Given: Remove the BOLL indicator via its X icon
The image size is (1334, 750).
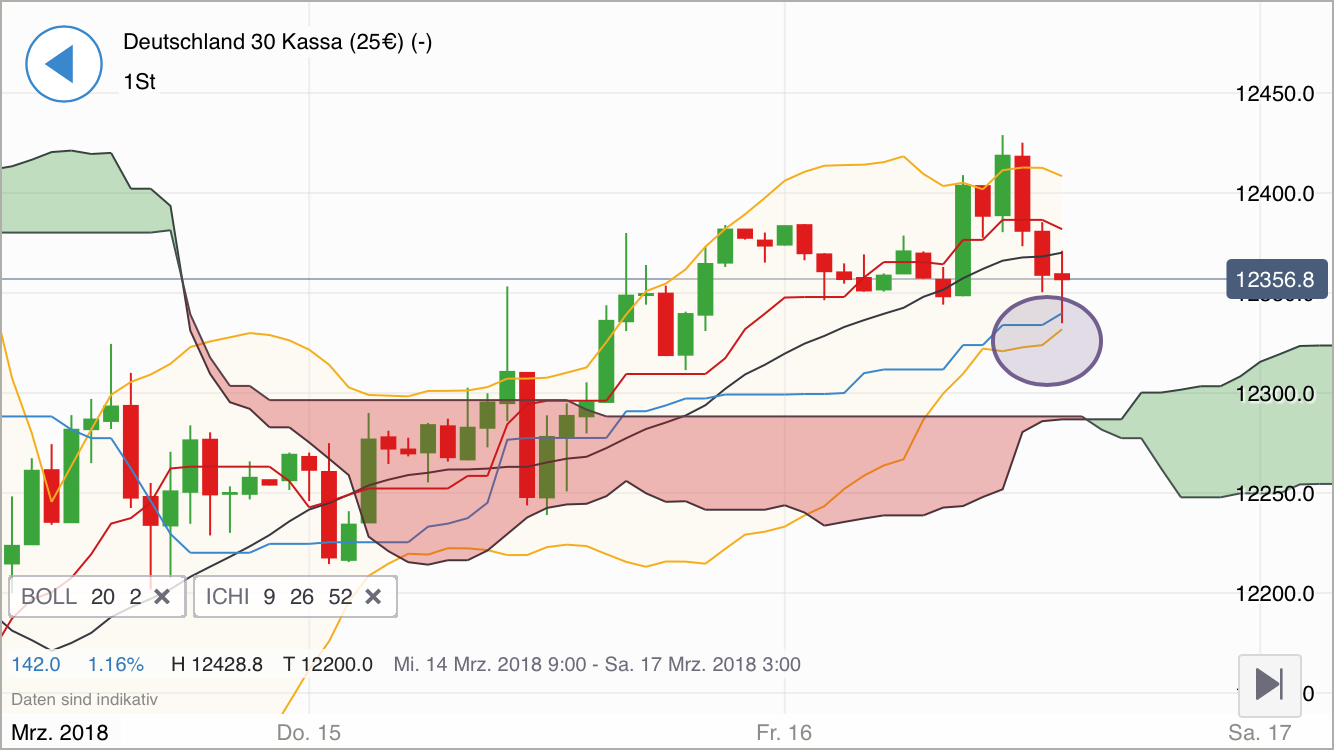Looking at the screenshot, I should tap(161, 596).
